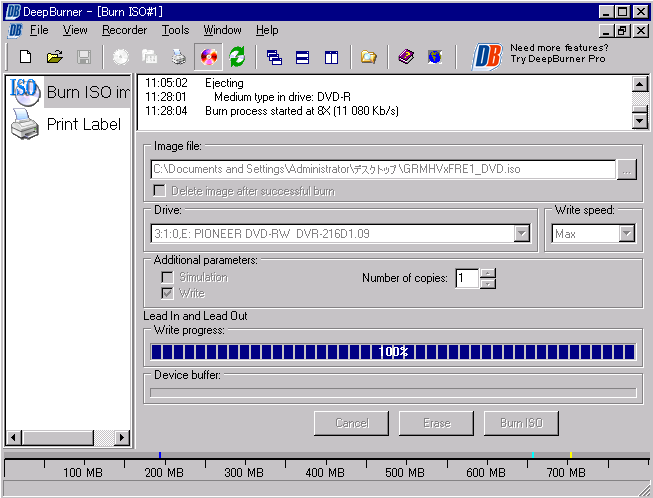Click the Burn ISO button

tap(521, 423)
